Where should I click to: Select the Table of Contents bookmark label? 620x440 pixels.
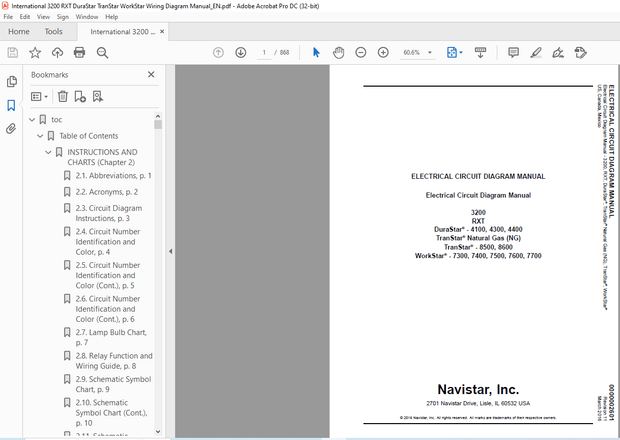point(89,136)
